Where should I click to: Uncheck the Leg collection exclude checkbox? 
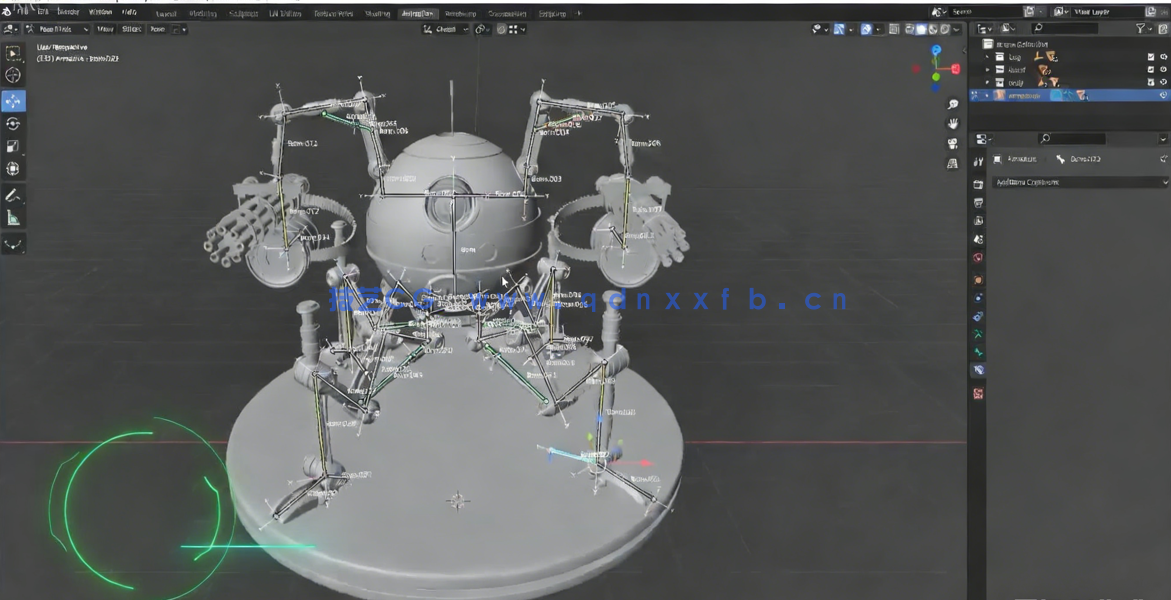point(1149,57)
